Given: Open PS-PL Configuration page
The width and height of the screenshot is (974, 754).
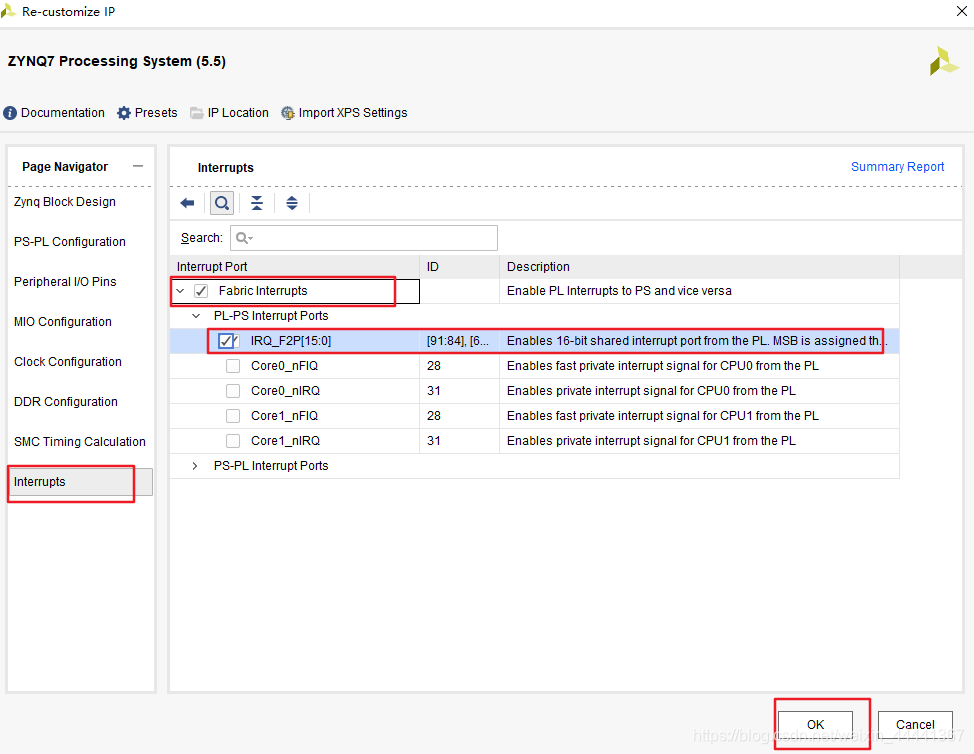Looking at the screenshot, I should coord(70,242).
